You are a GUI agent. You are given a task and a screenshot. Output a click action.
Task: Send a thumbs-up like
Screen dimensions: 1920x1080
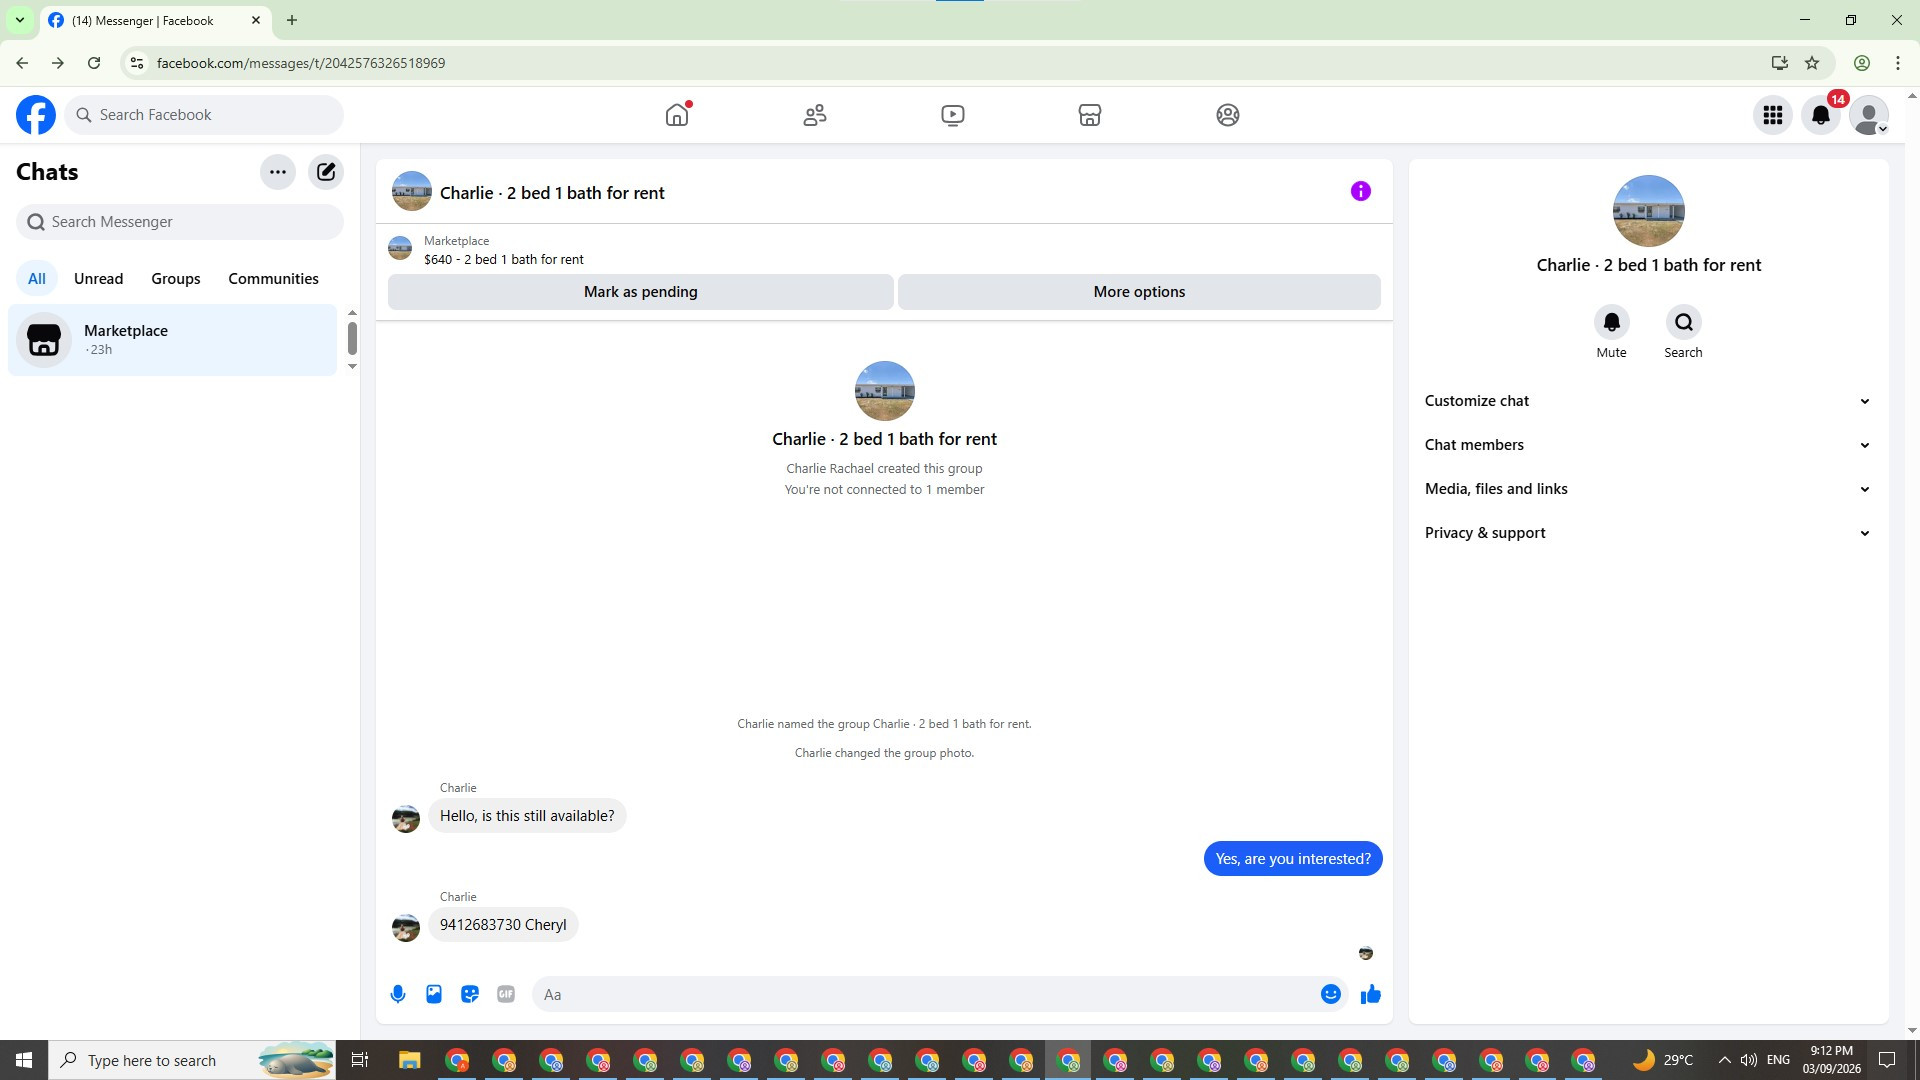[1370, 994]
